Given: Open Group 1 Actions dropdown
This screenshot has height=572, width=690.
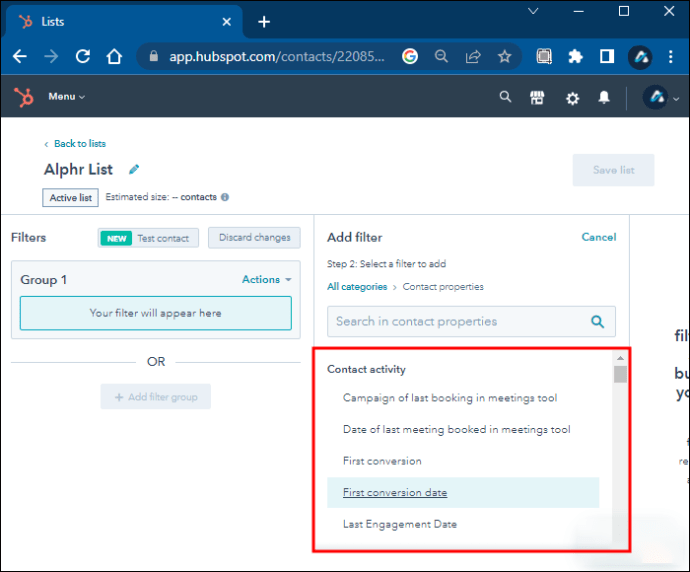Looking at the screenshot, I should click(x=267, y=279).
